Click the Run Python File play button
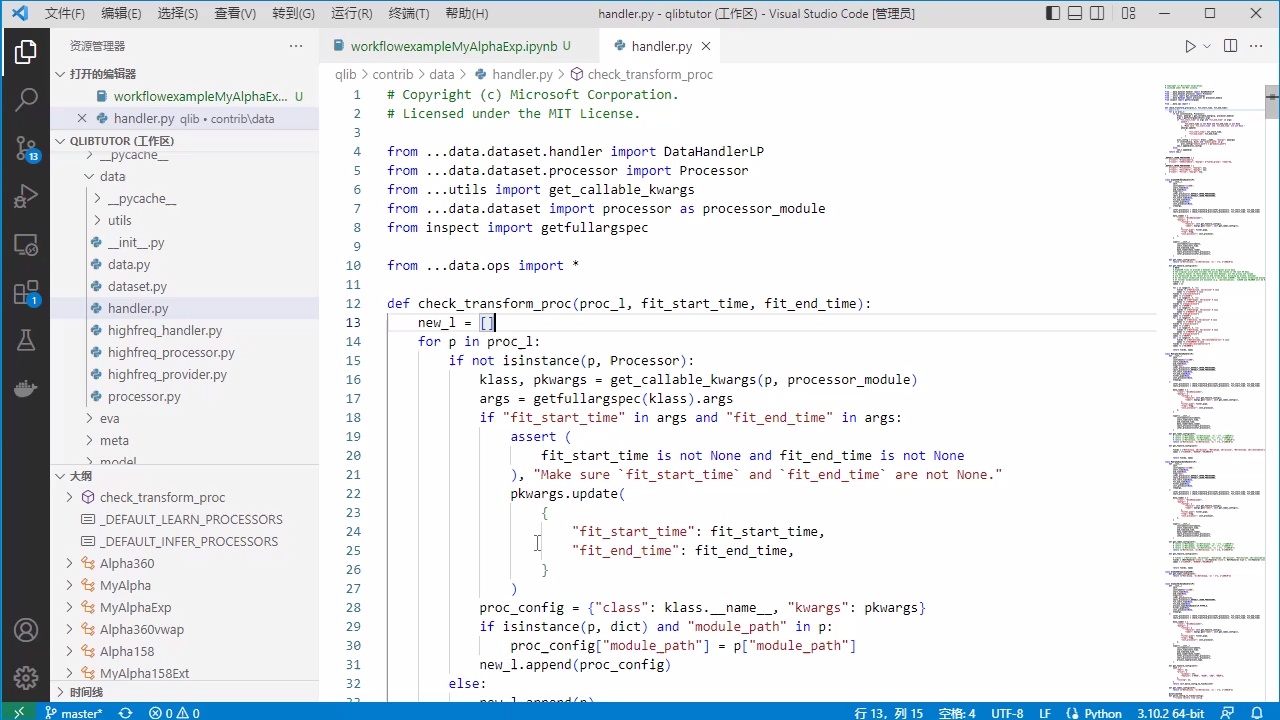The width and height of the screenshot is (1280, 720). [x=1189, y=46]
